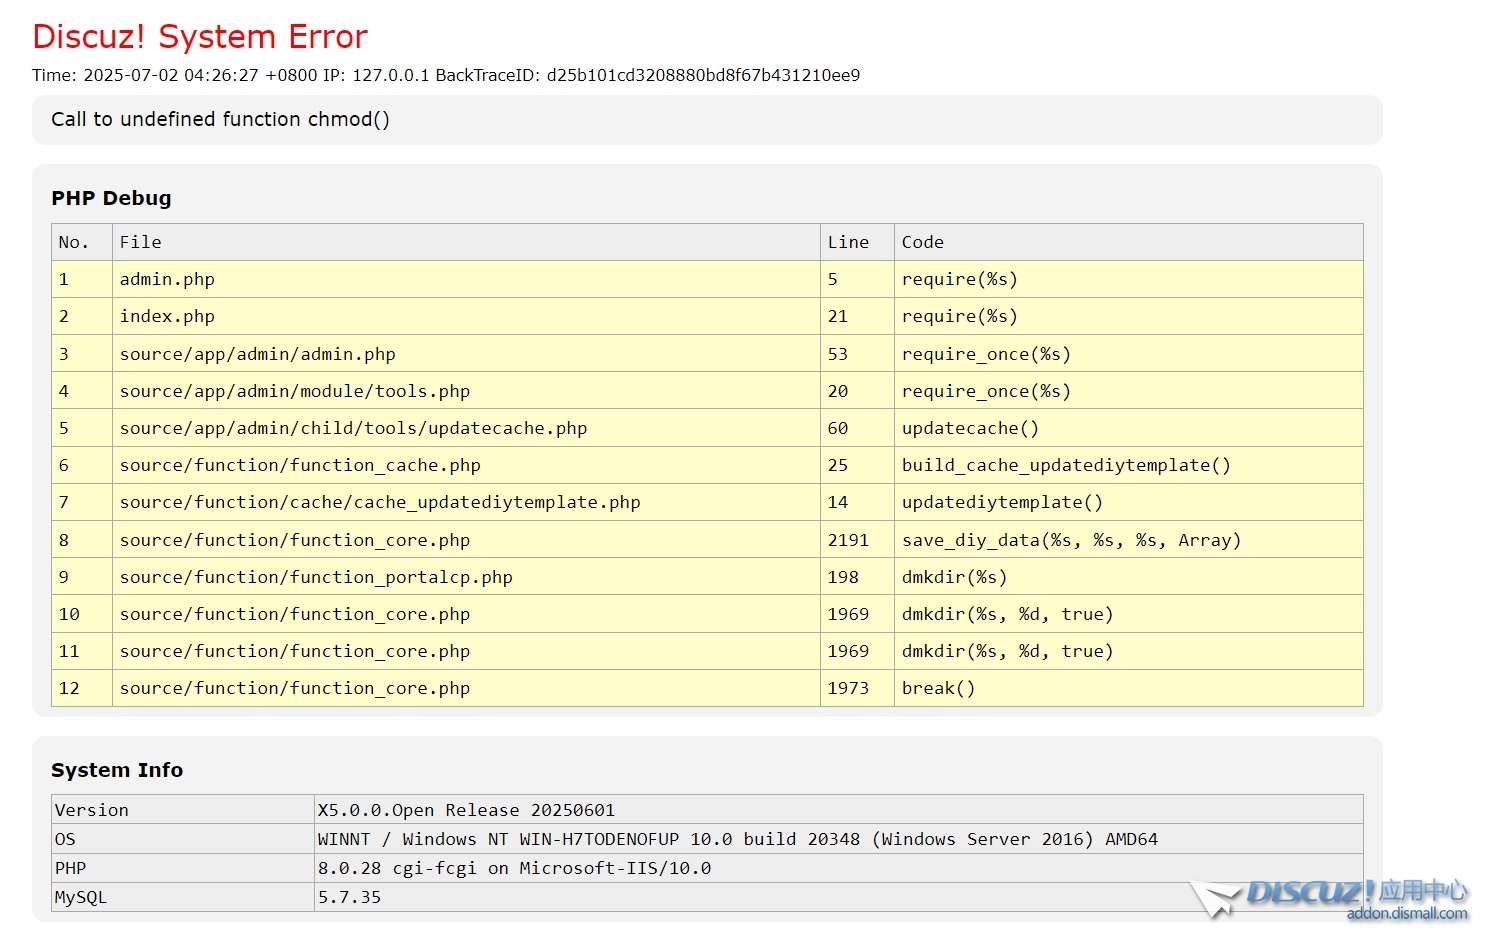This screenshot has width=1486, height=939.
Task: Click the 'OS' label cell
Action: click(x=183, y=839)
